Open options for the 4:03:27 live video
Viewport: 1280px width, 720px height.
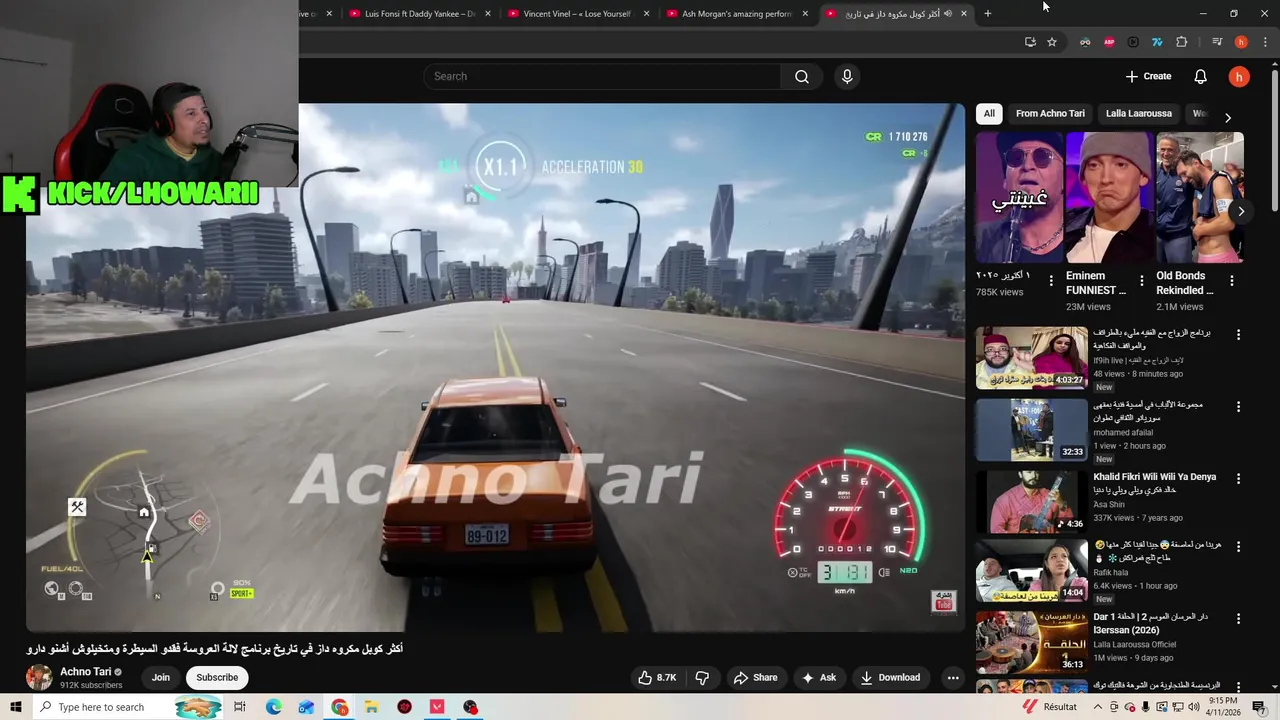[x=1238, y=335]
